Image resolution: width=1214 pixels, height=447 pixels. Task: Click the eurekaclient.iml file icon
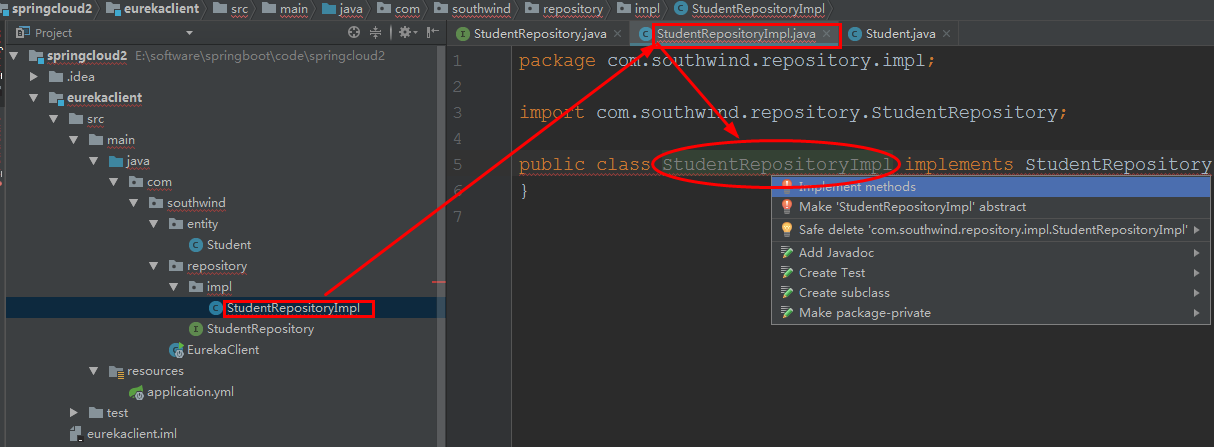tap(75, 434)
